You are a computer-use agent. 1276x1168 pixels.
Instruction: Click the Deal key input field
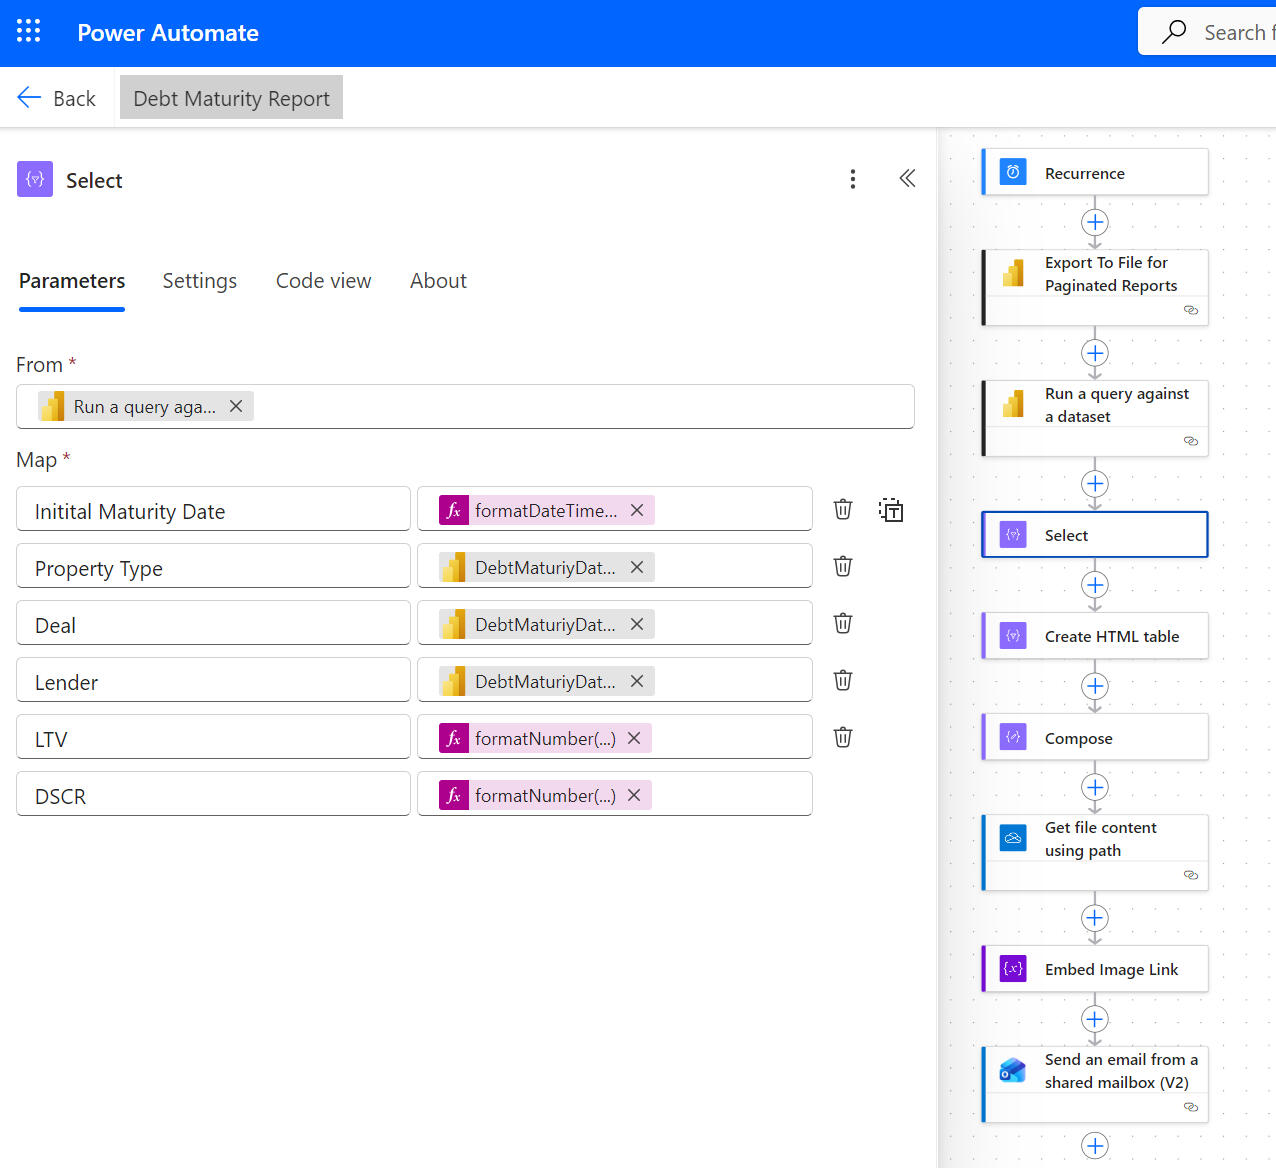tap(213, 625)
